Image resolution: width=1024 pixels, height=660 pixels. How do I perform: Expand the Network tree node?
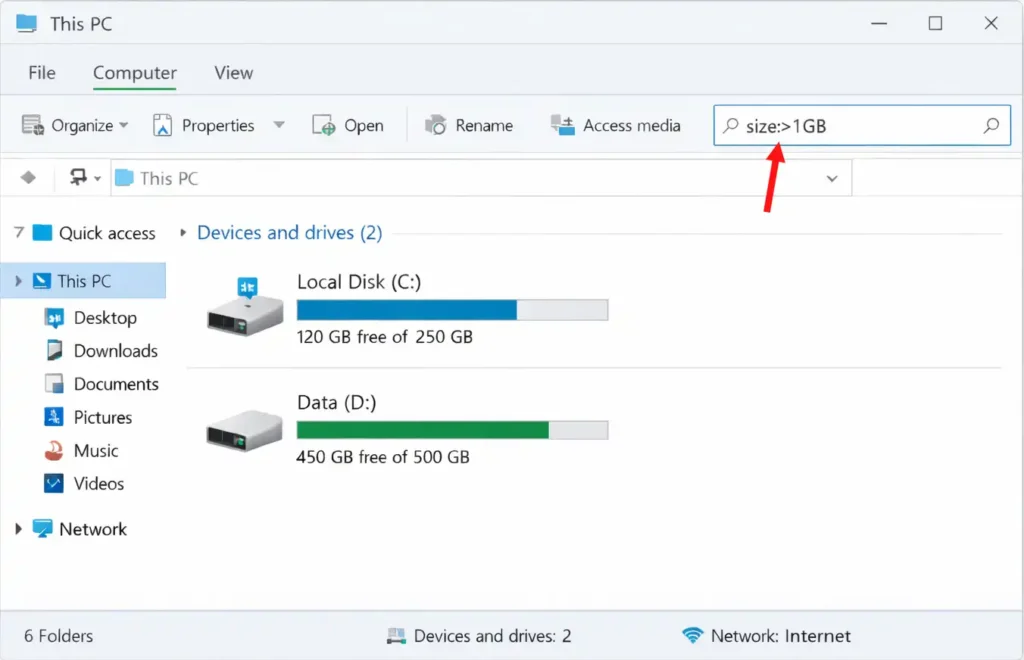[18, 529]
